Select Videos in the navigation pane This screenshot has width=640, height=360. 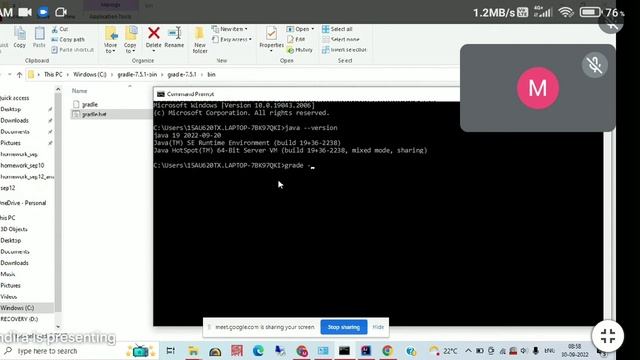tap(9, 297)
